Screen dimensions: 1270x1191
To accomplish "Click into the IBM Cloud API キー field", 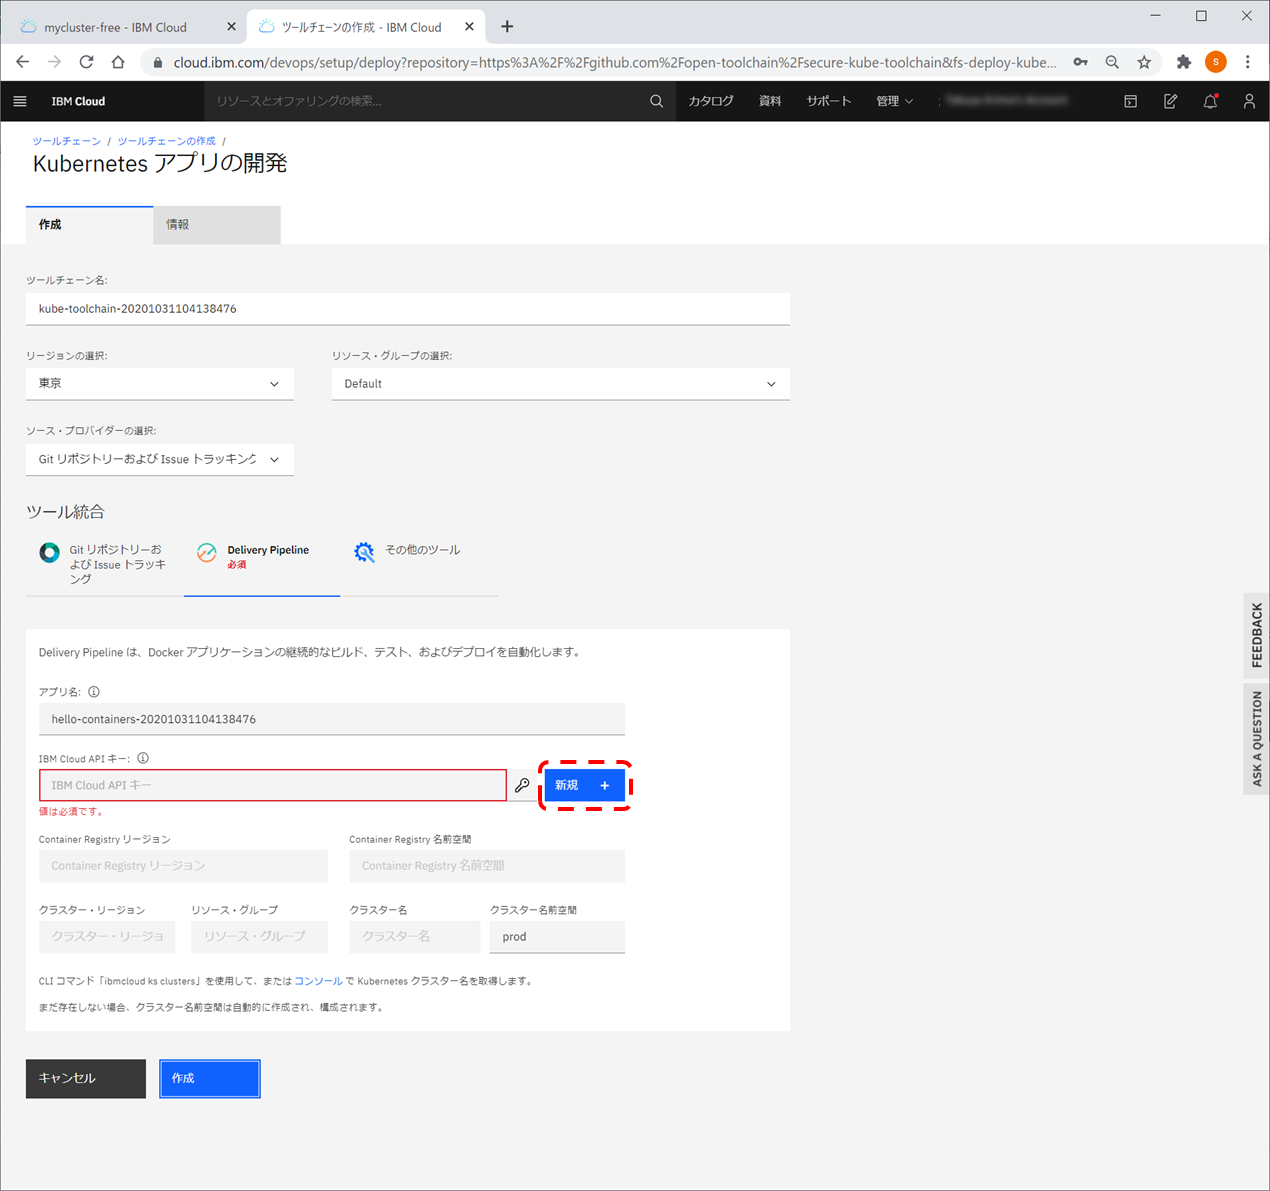I will coord(273,785).
